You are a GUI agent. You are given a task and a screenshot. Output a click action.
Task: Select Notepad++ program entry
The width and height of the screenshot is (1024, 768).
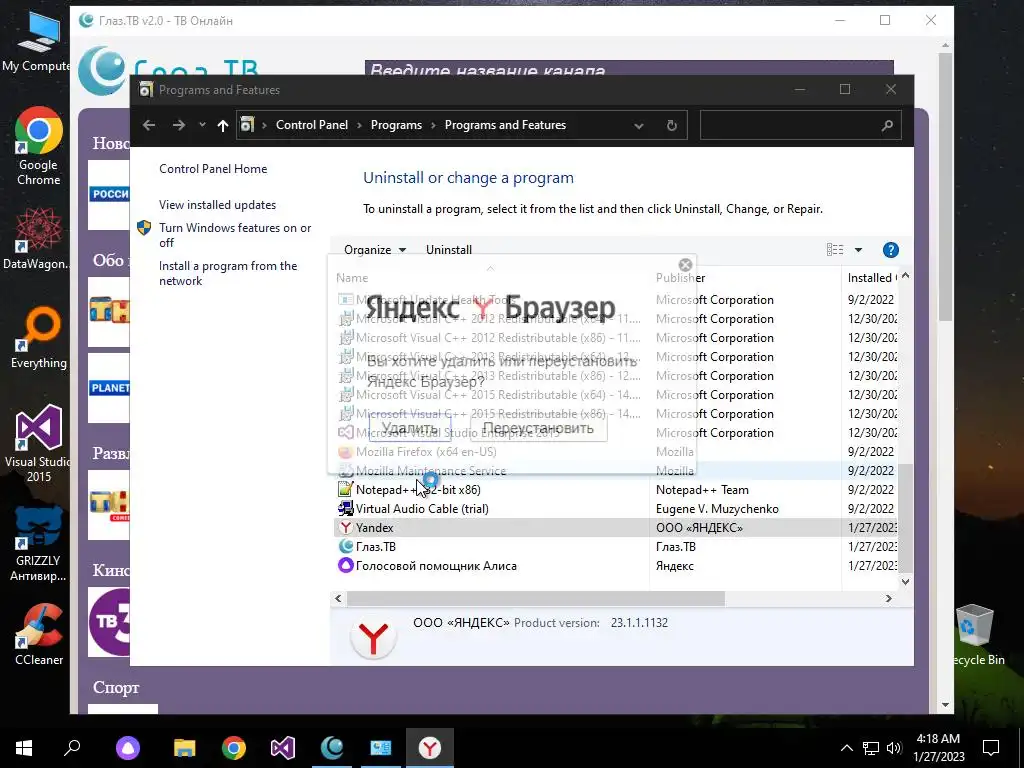tap(615, 490)
